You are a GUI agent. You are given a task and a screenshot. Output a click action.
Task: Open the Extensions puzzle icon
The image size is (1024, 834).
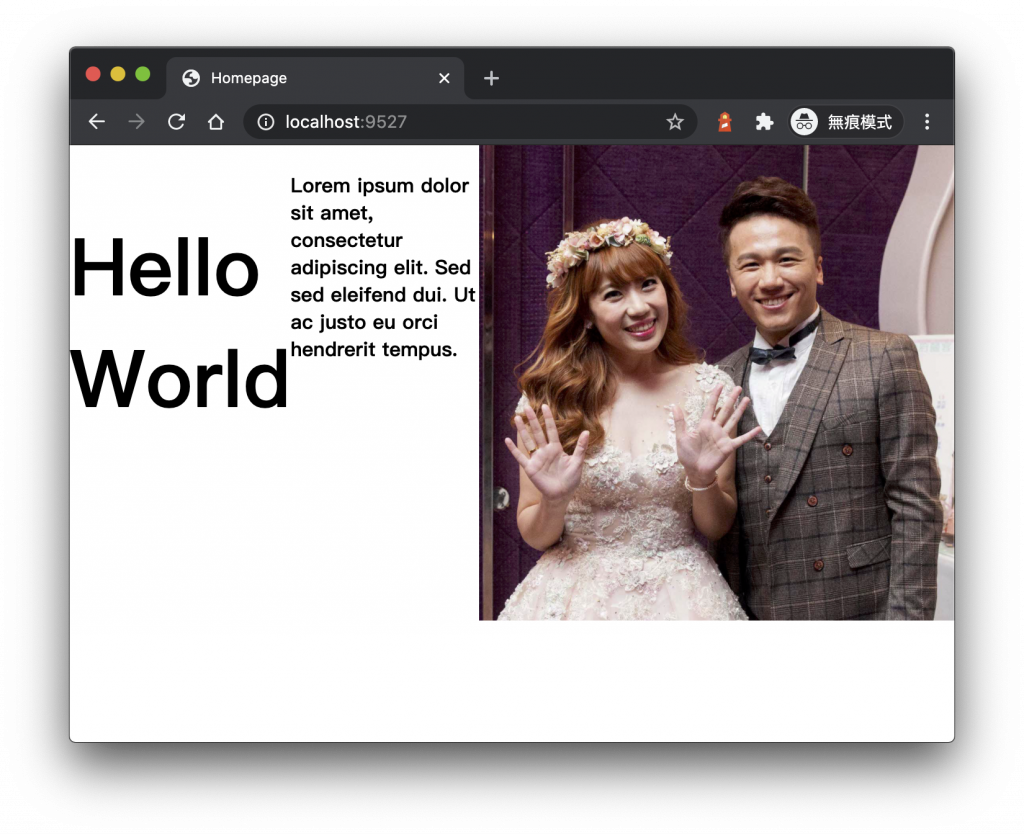coord(764,122)
